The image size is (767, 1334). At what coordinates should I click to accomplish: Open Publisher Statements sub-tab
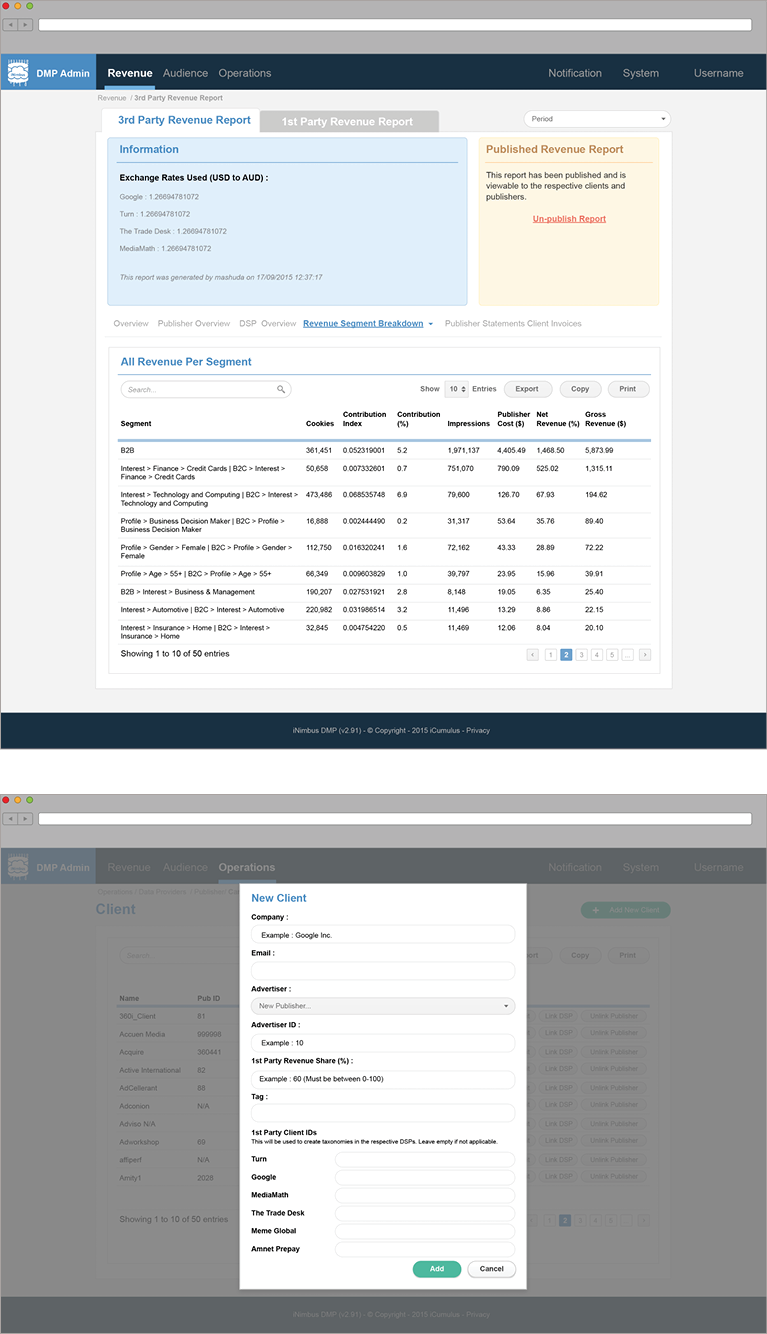tap(482, 324)
